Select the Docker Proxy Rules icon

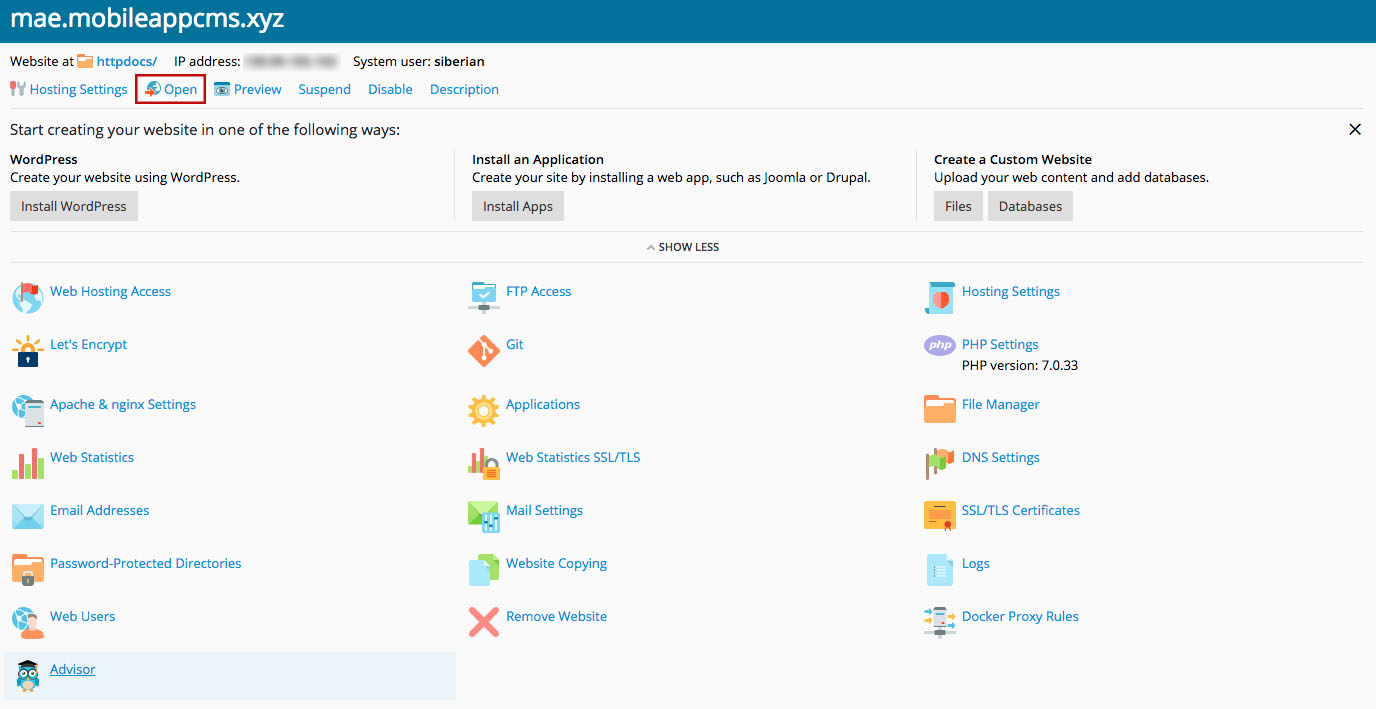coord(939,622)
